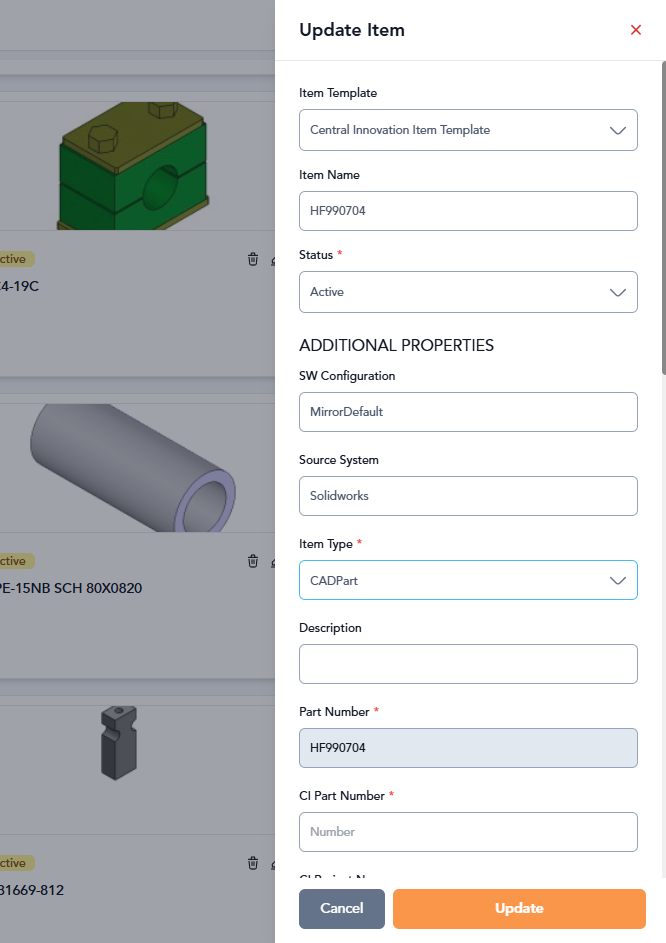
Task: Focus the SW Configuration input field
Action: click(x=468, y=412)
